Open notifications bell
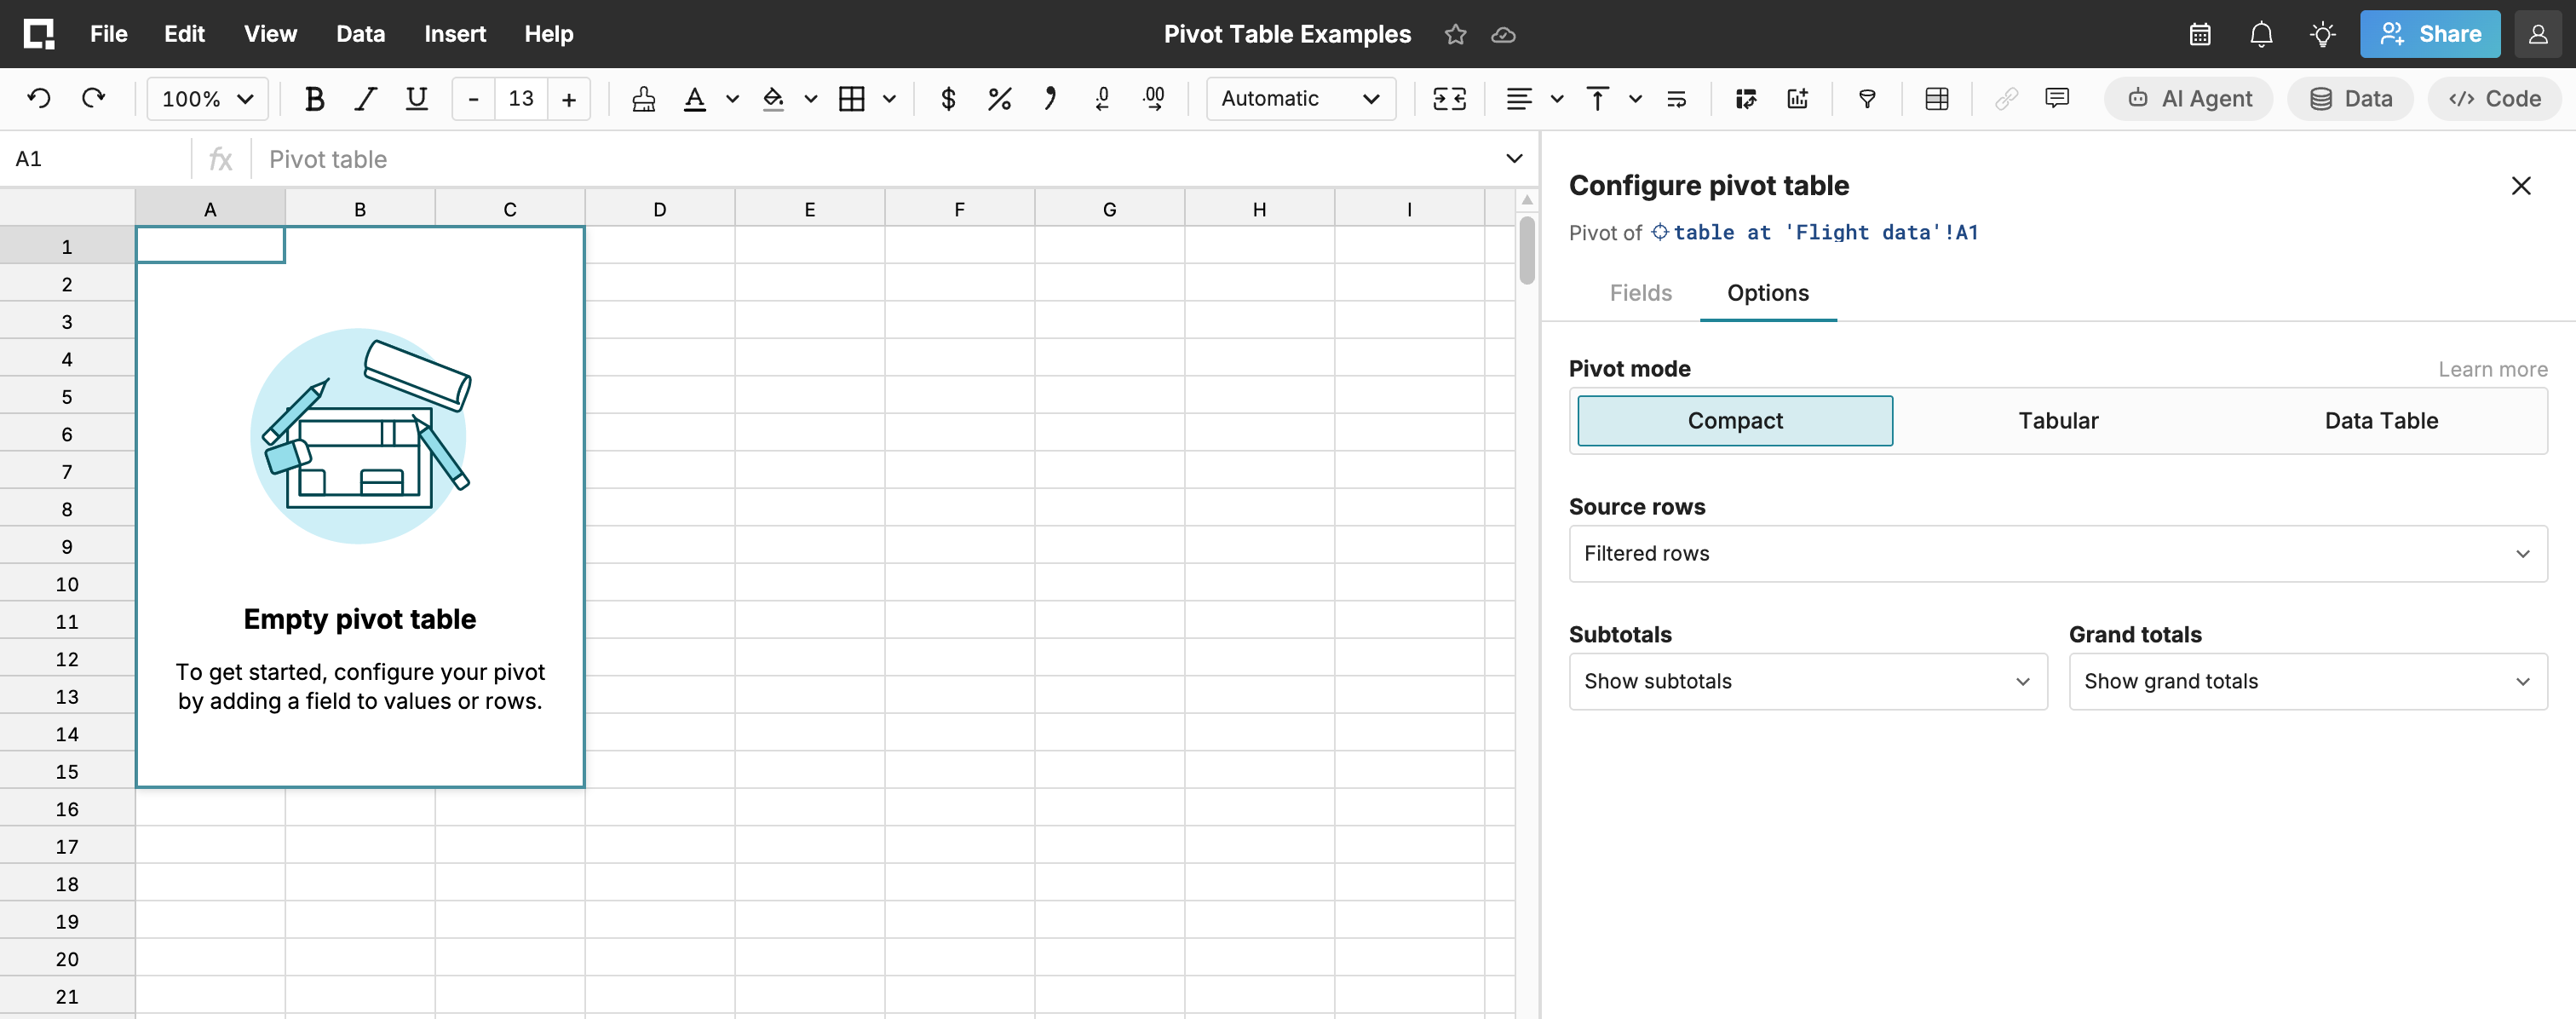2576x1019 pixels. (x=2261, y=34)
